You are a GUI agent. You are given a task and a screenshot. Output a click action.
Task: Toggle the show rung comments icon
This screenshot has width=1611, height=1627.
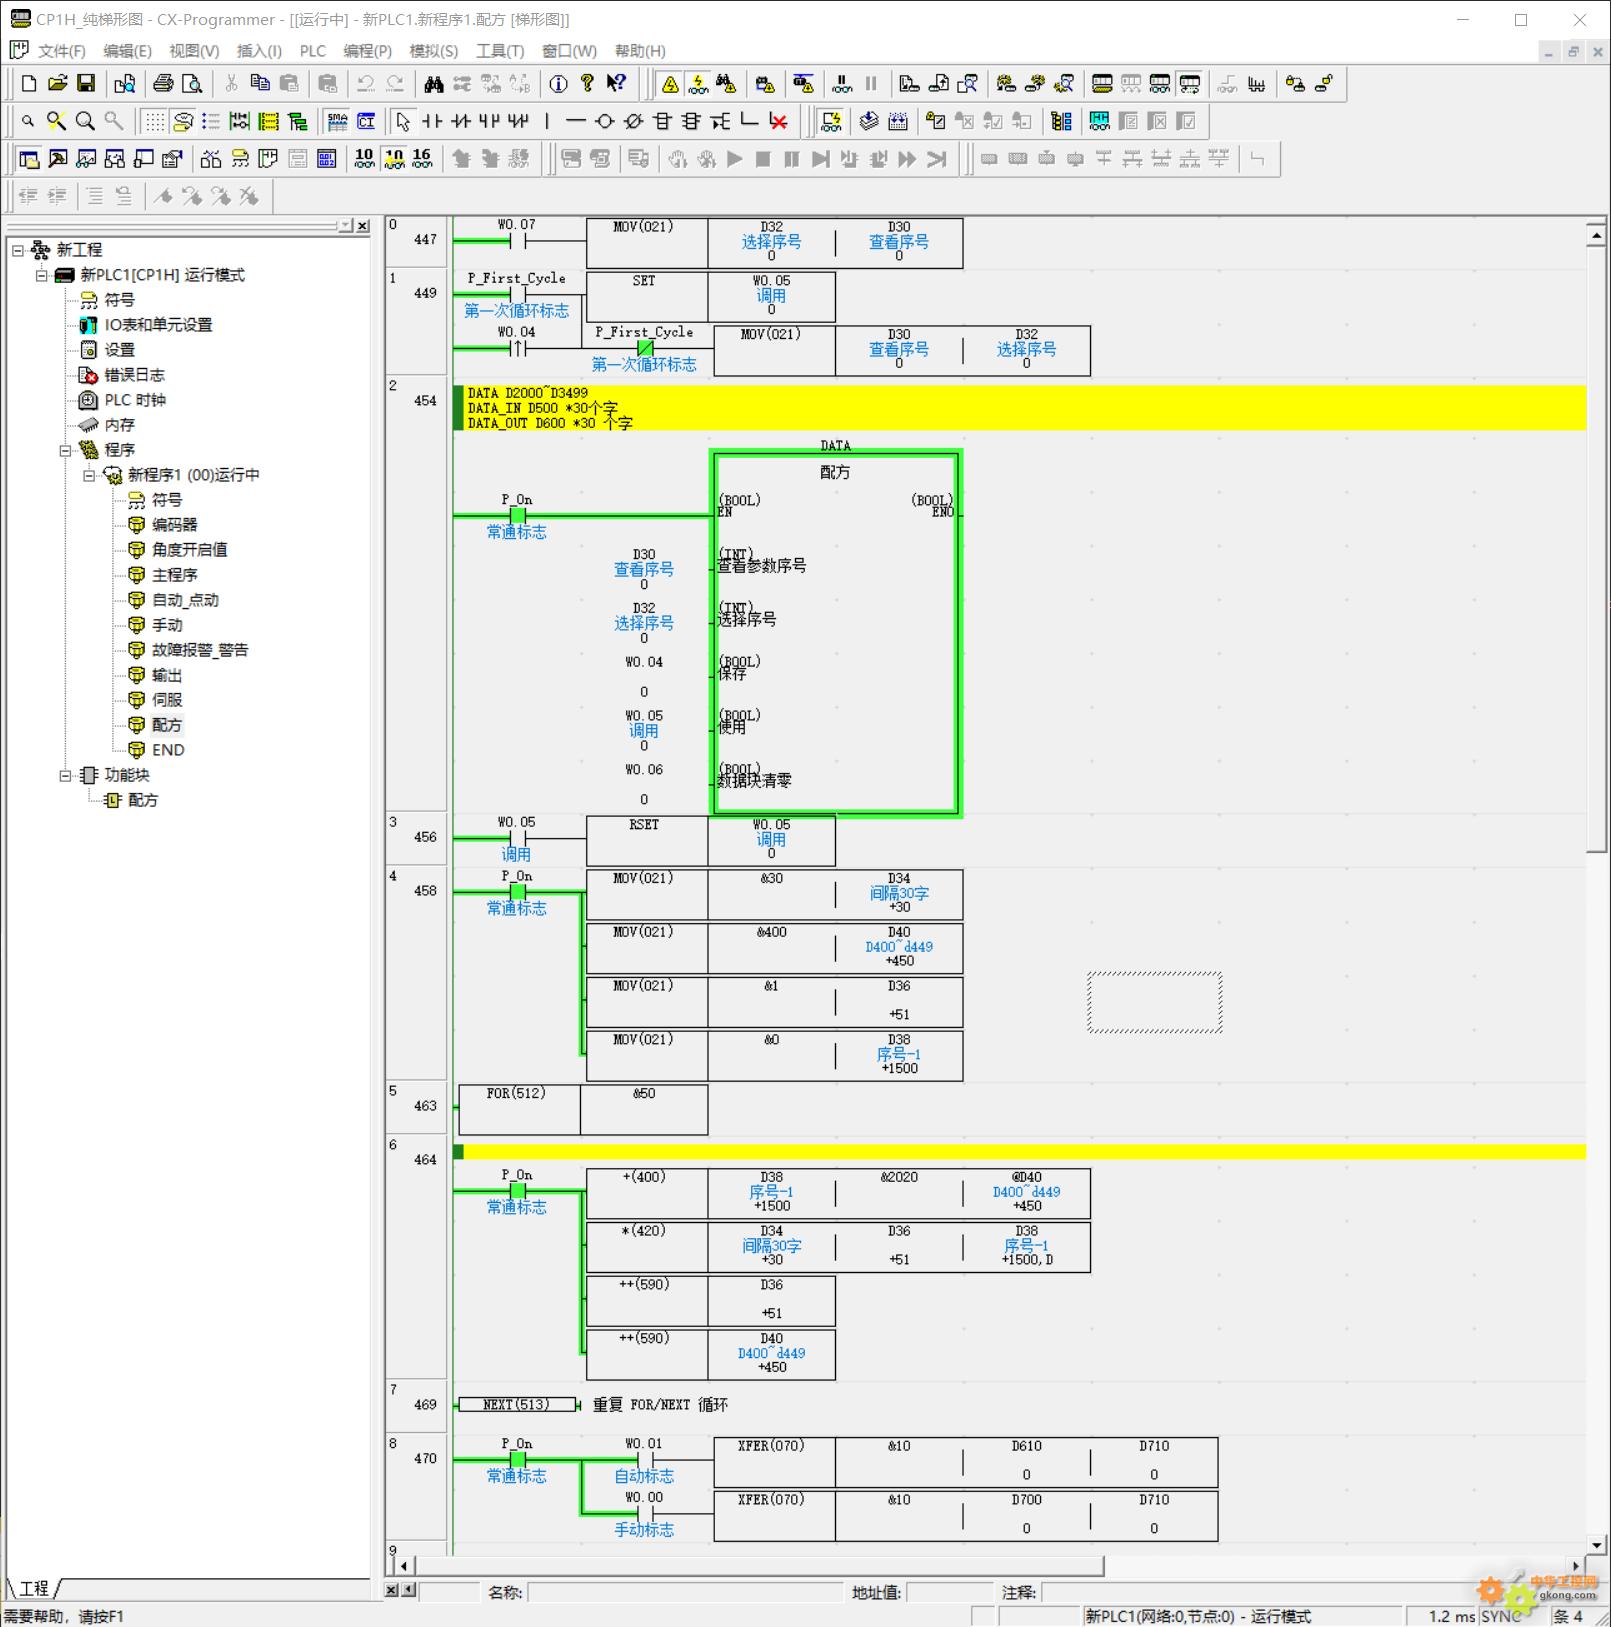(x=183, y=122)
